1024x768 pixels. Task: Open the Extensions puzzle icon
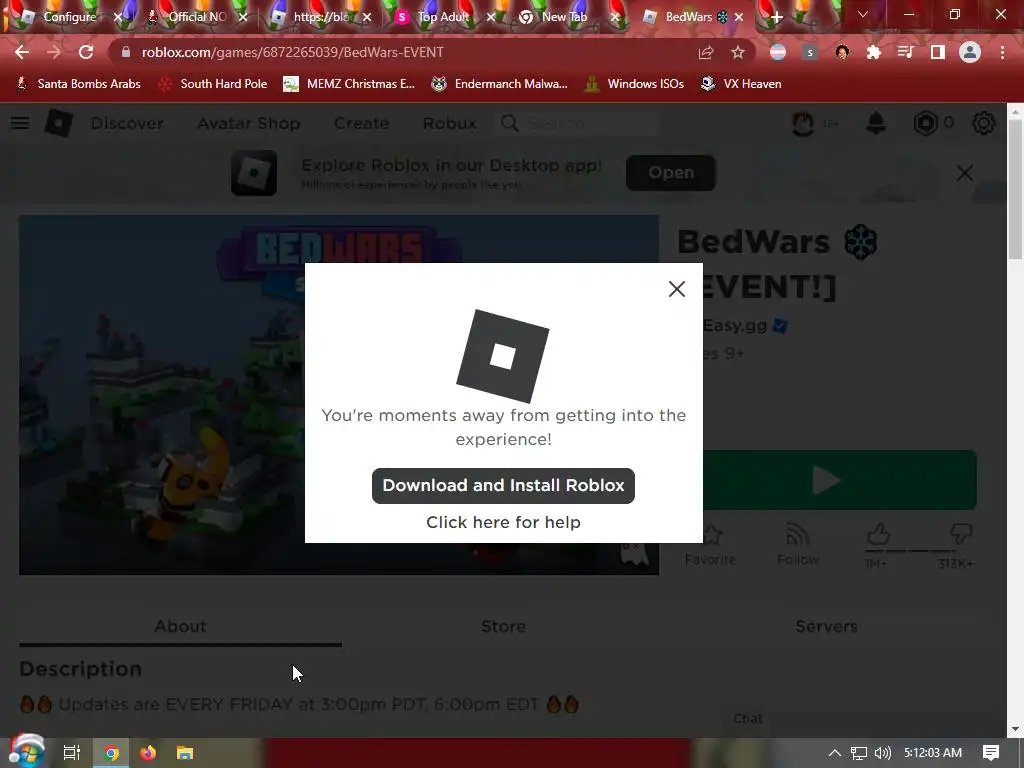873,52
